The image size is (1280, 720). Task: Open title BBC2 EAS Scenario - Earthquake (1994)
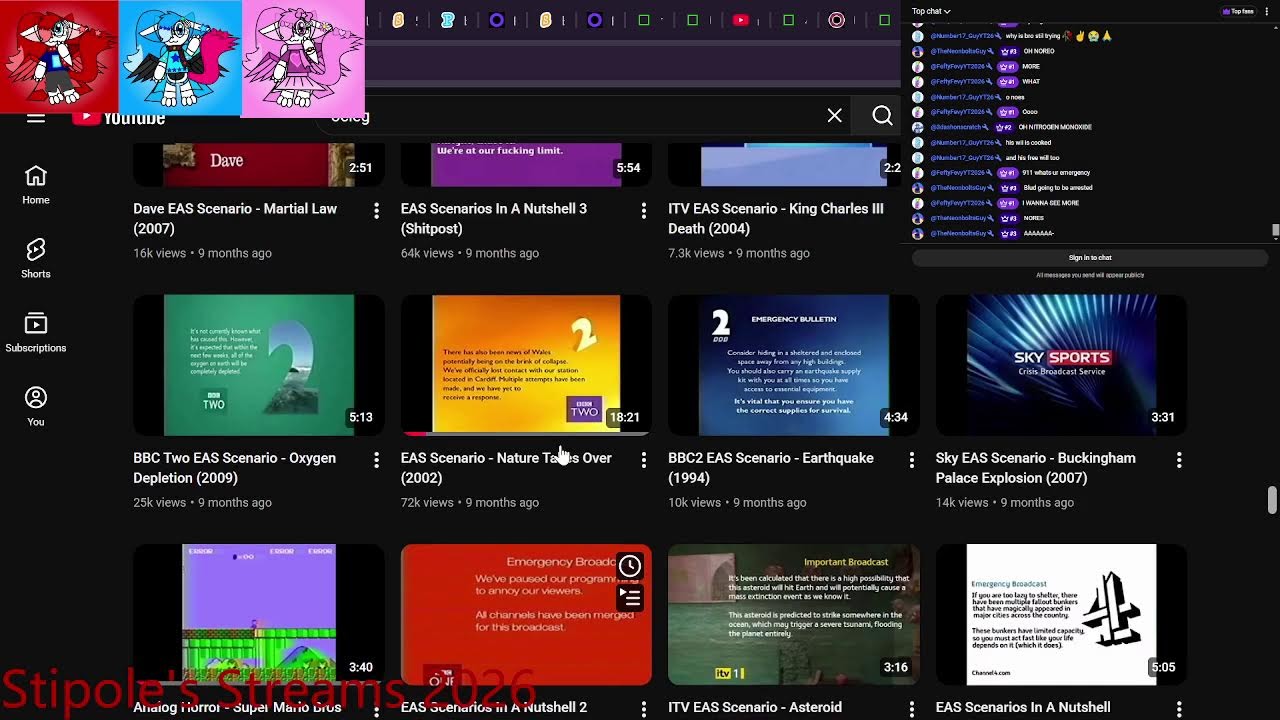(x=771, y=468)
